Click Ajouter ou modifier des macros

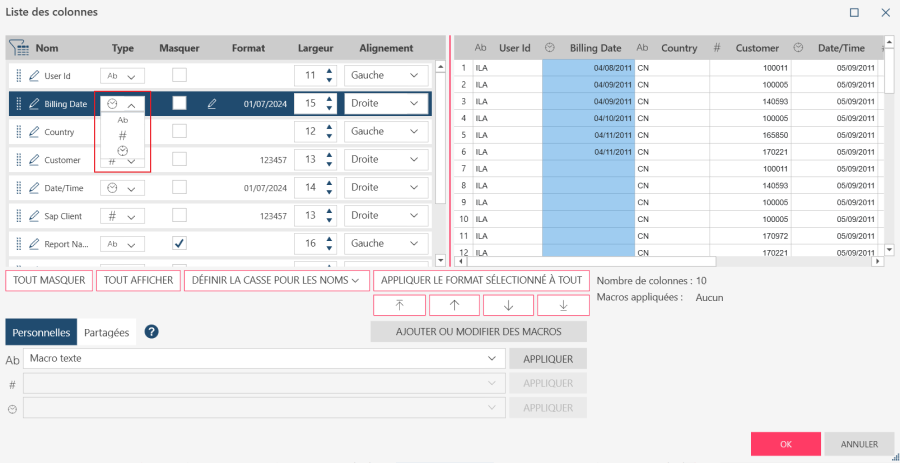point(478,331)
